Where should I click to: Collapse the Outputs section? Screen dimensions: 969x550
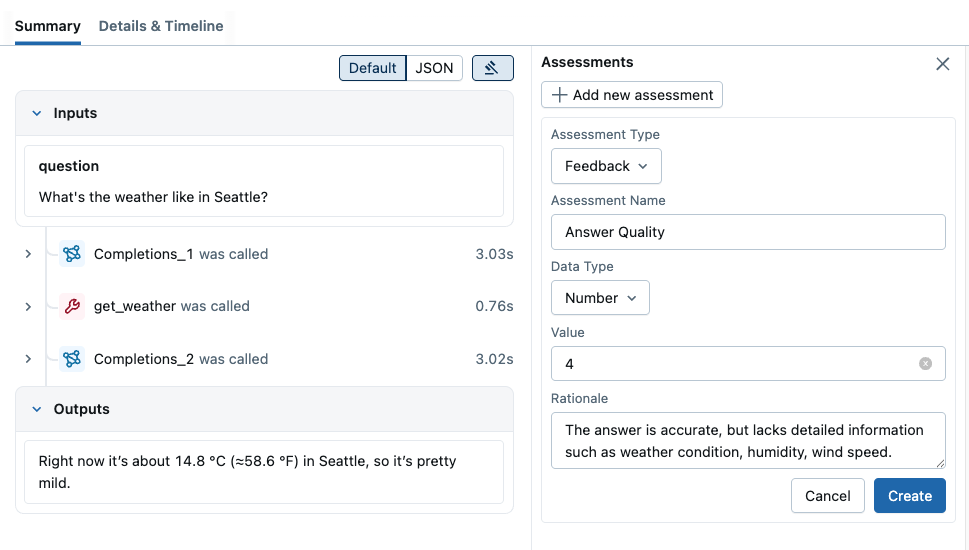point(37,409)
